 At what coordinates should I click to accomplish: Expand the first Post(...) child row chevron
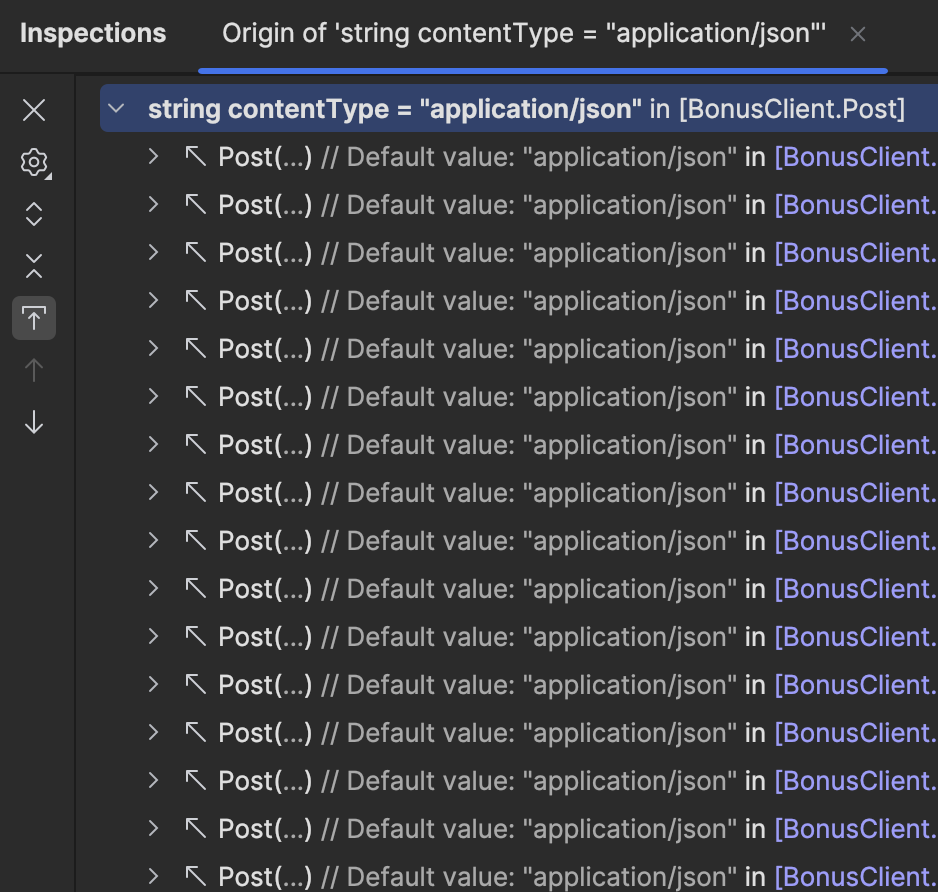point(153,157)
